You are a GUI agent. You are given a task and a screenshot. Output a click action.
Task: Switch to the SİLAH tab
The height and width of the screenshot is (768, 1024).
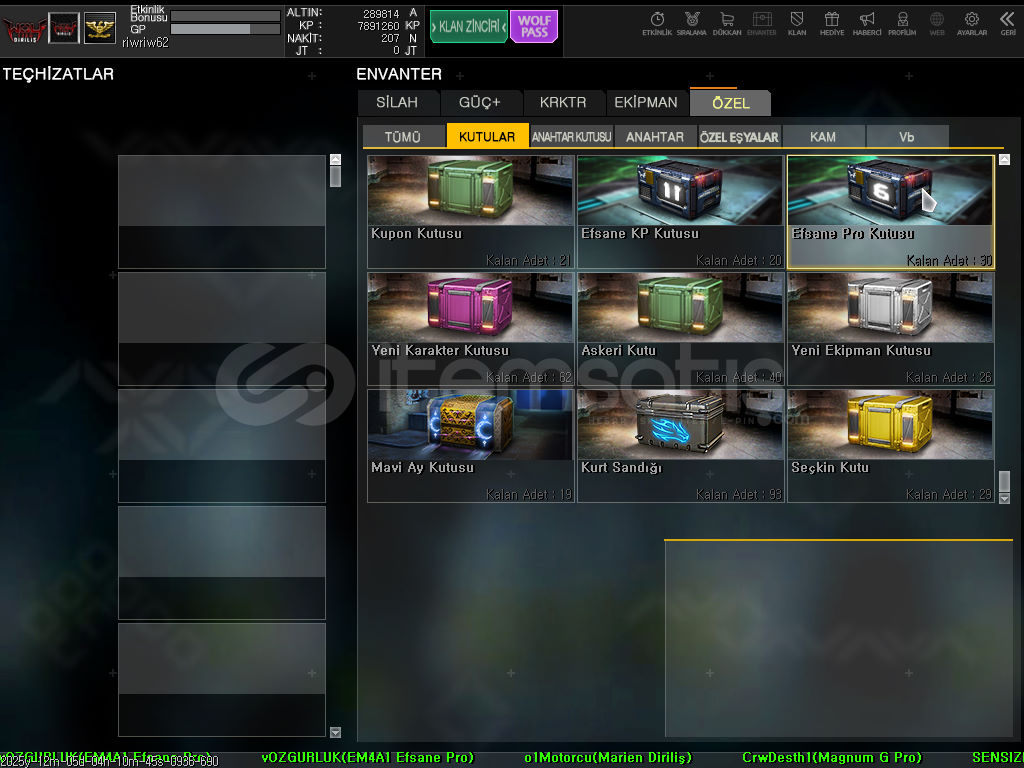(x=397, y=103)
